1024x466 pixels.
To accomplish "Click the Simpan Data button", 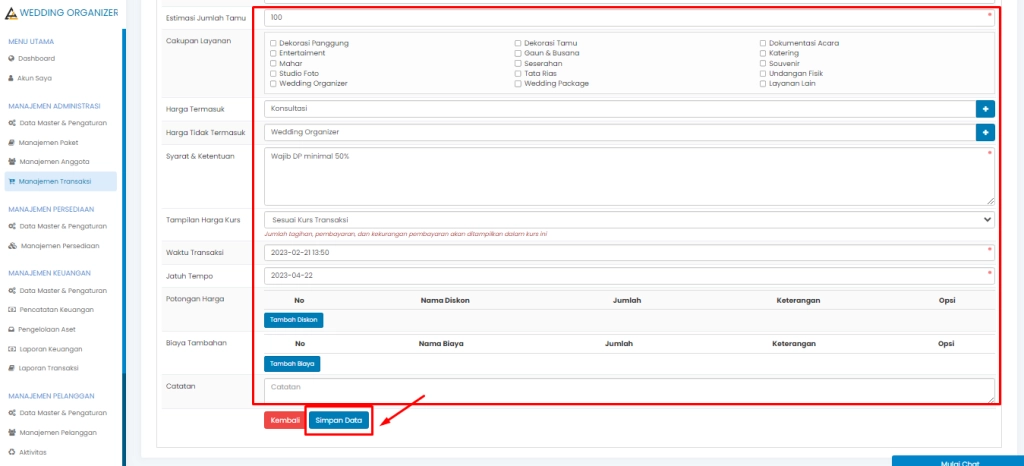I will (x=339, y=421).
